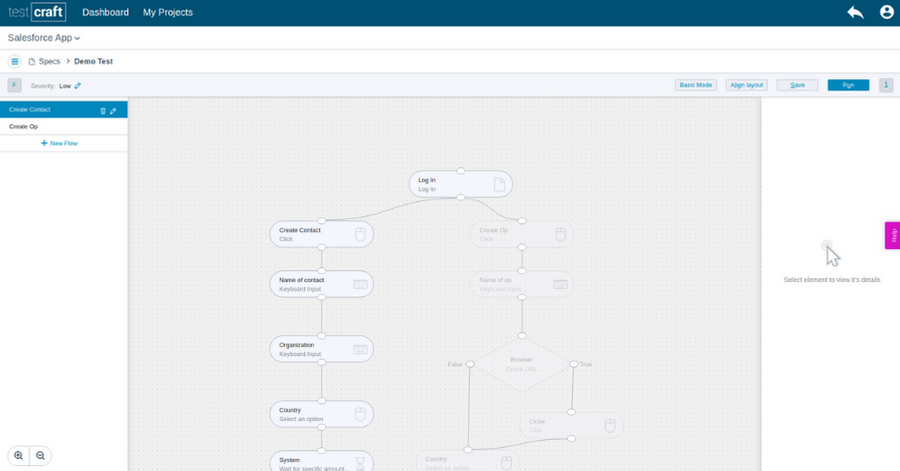900x471 pixels.
Task: Open the Dashboard page
Action: tap(105, 12)
